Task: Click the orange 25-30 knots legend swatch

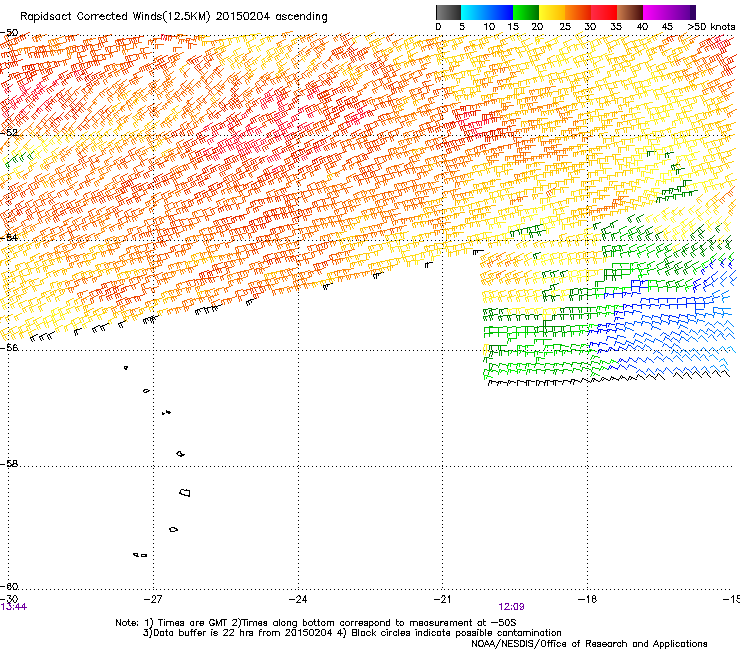Action: [578, 12]
